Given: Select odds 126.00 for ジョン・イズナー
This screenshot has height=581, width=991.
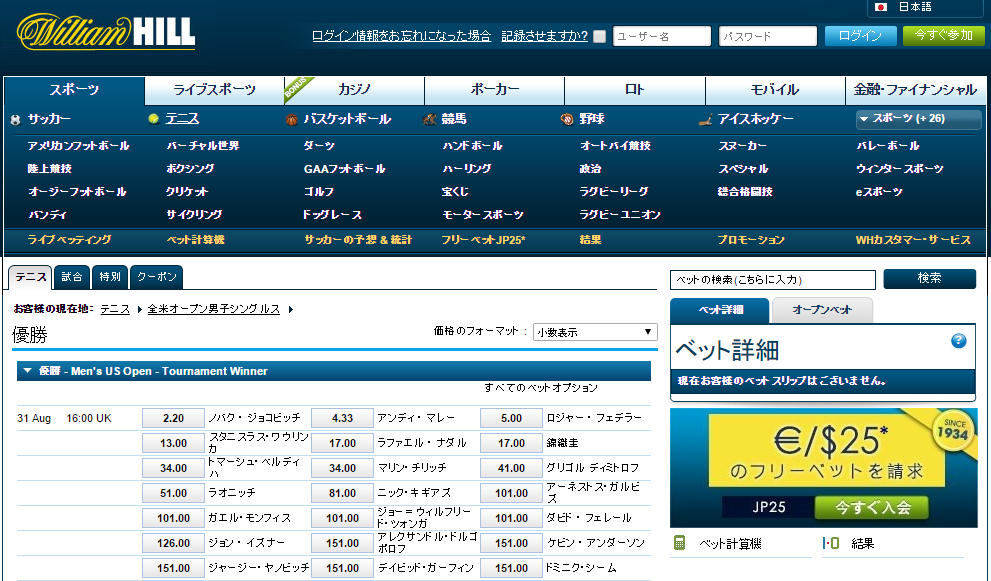Looking at the screenshot, I should point(173,543).
